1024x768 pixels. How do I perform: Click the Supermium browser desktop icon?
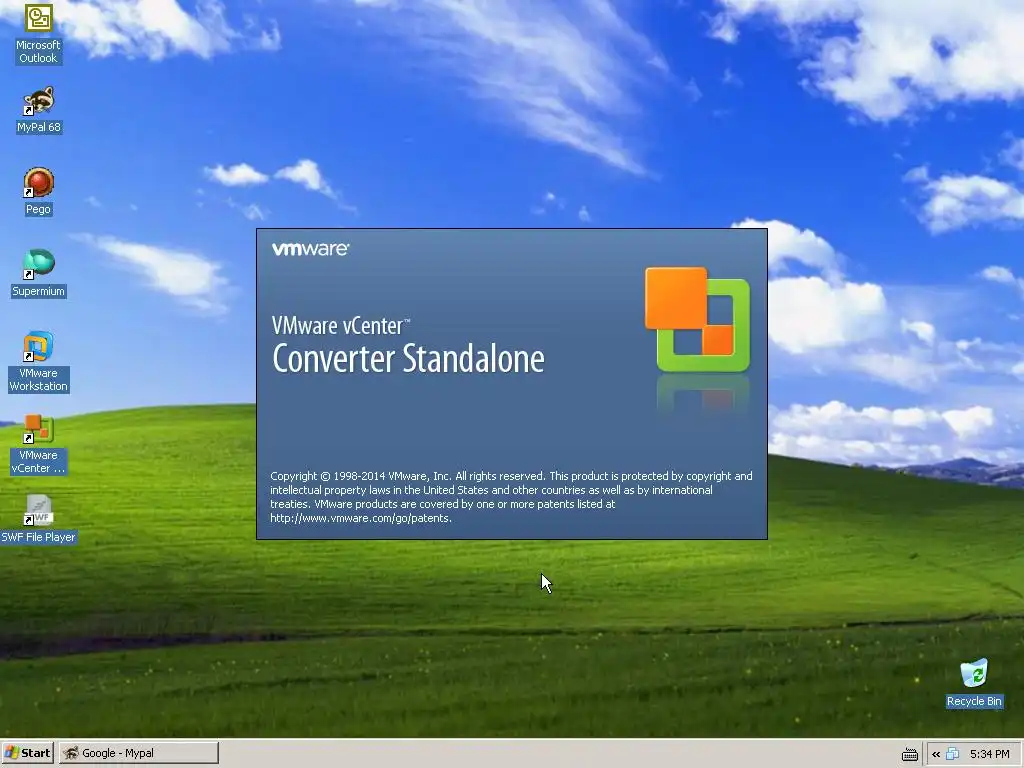[39, 274]
